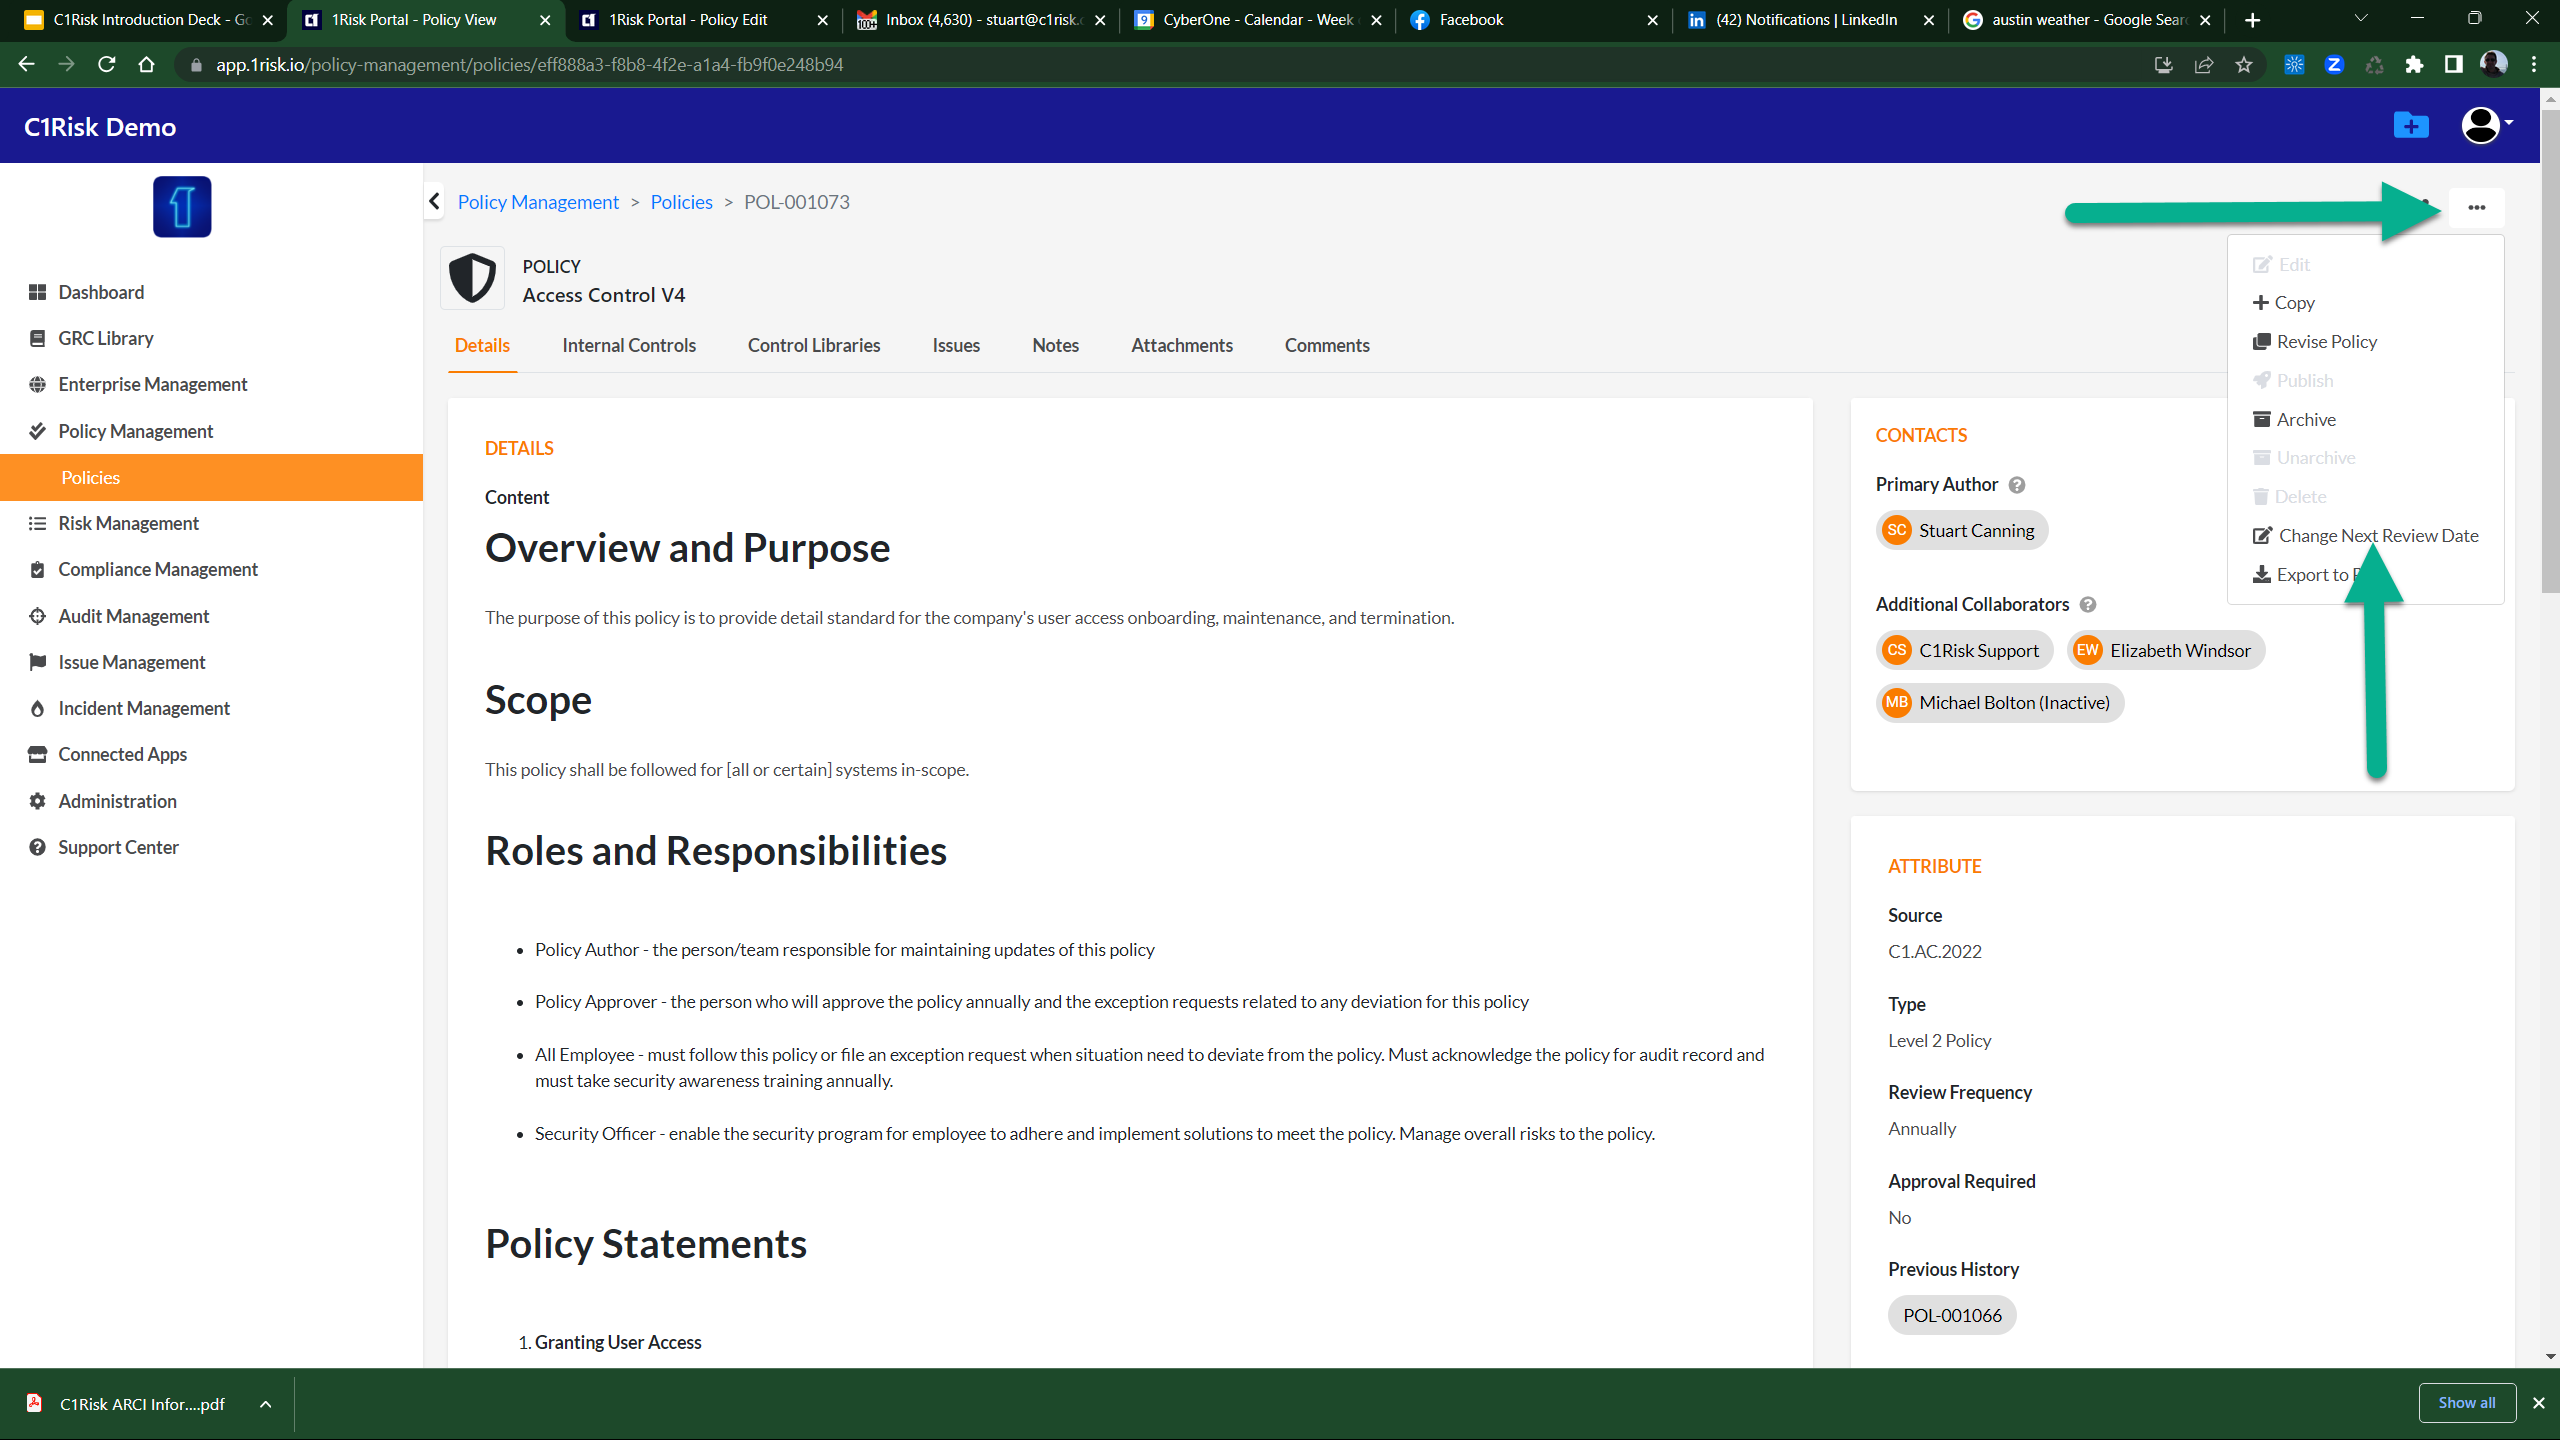Click the policy shield icon
Screen dimensions: 2560x1440
point(472,279)
